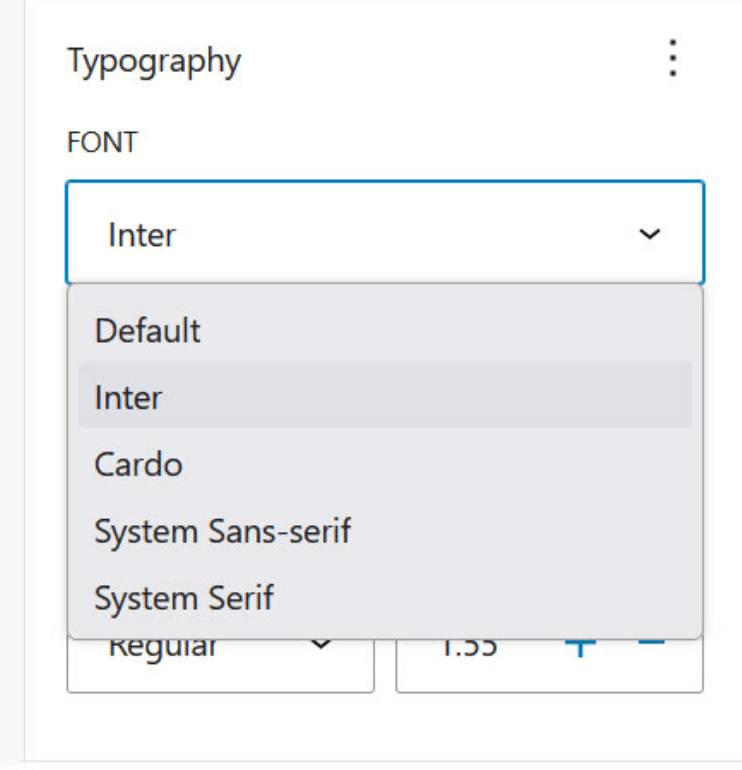742x770 pixels.
Task: Collapse the Font dropdown showing Inter
Action: coord(385,234)
